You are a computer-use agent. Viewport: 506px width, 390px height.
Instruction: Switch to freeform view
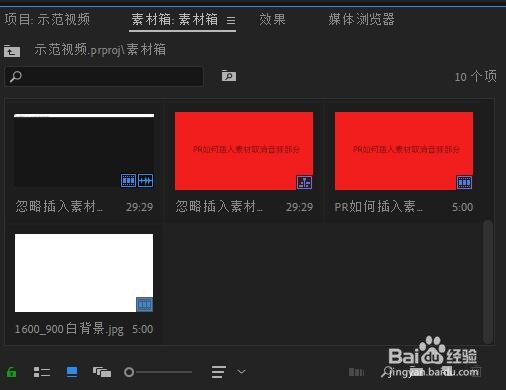[x=102, y=372]
